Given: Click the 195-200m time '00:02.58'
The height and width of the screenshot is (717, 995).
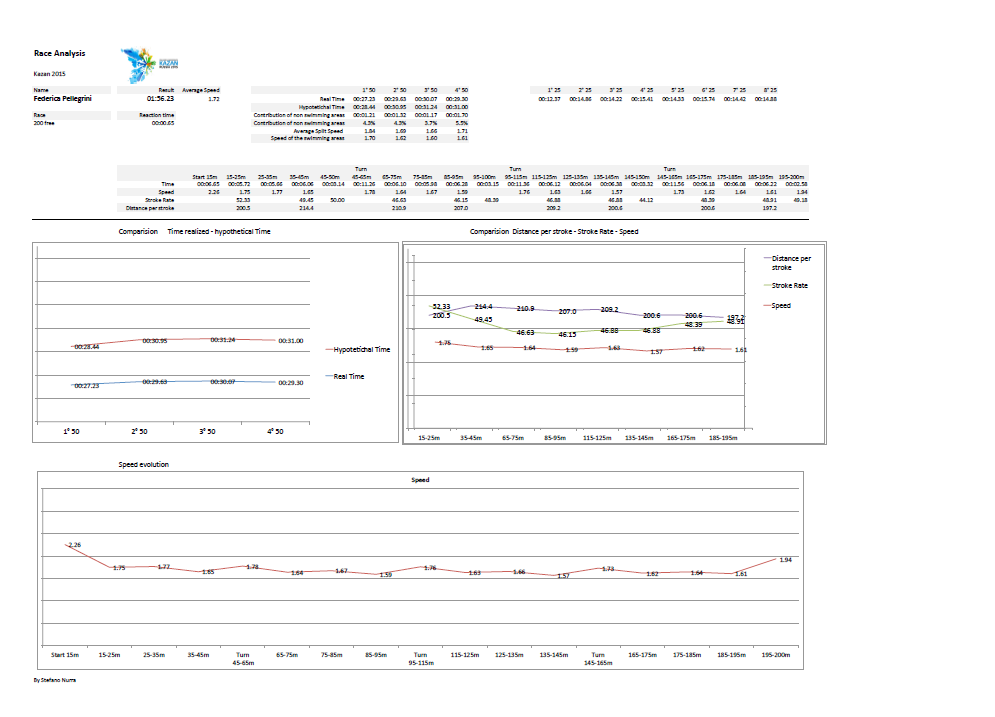Looking at the screenshot, I should (x=796, y=184).
